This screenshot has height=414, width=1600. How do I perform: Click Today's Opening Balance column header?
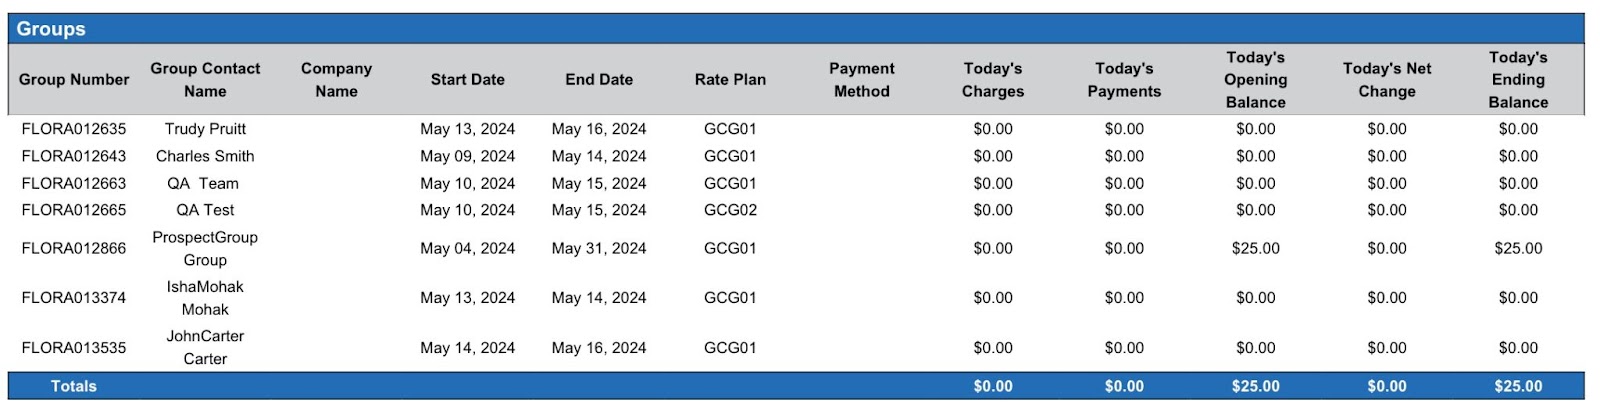[x=1255, y=80]
